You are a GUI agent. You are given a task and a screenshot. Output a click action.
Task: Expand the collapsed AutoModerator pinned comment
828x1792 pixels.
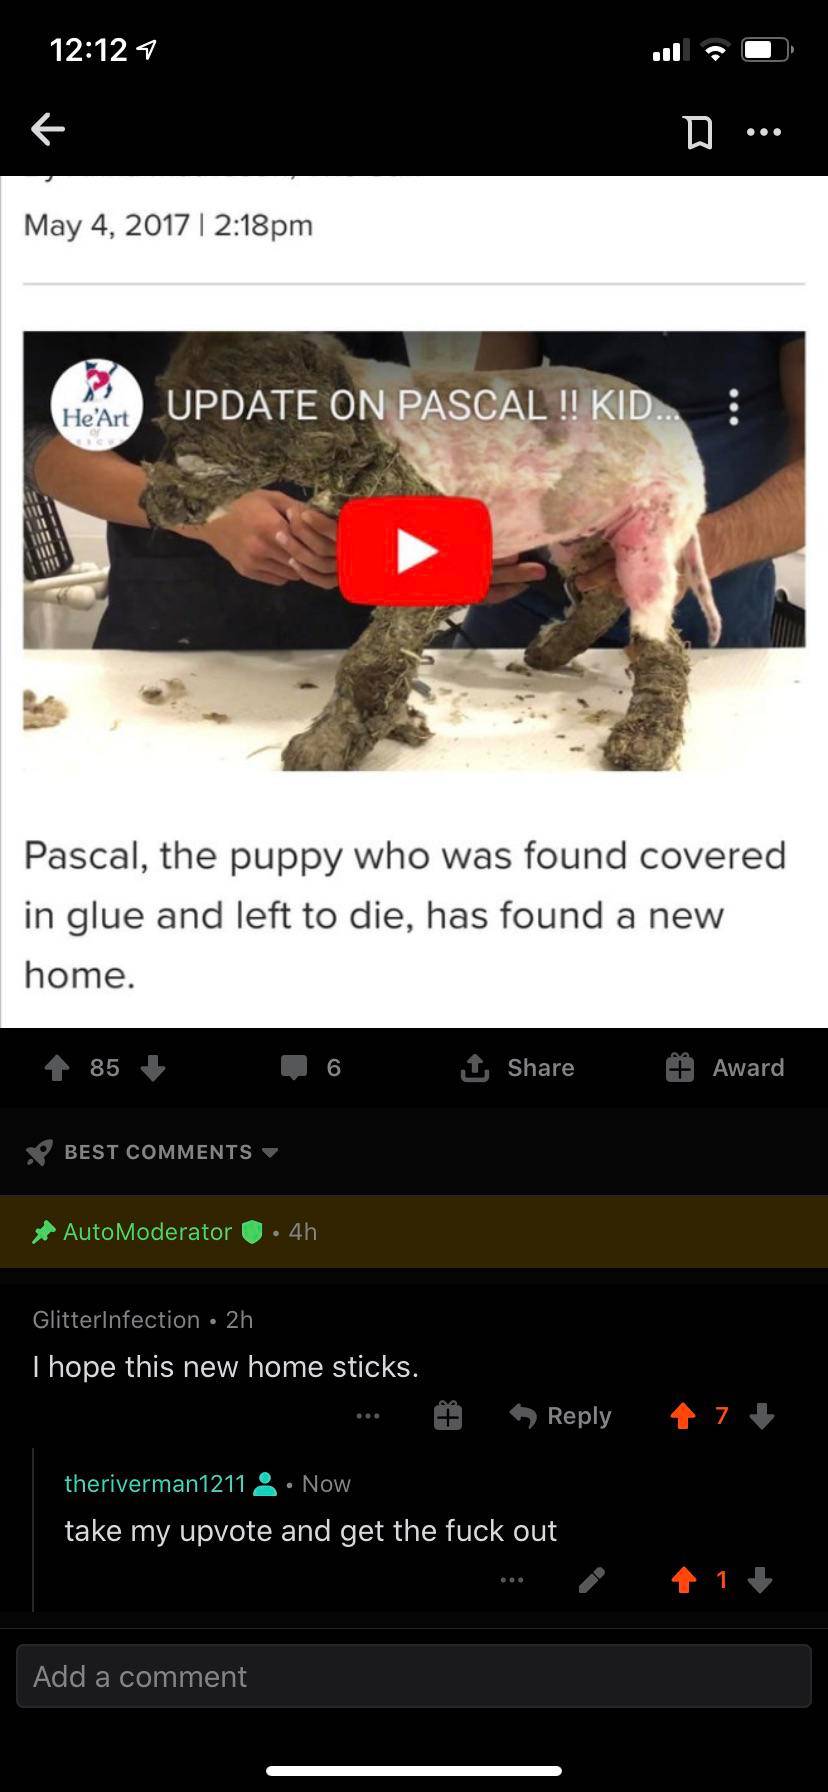pos(414,1232)
